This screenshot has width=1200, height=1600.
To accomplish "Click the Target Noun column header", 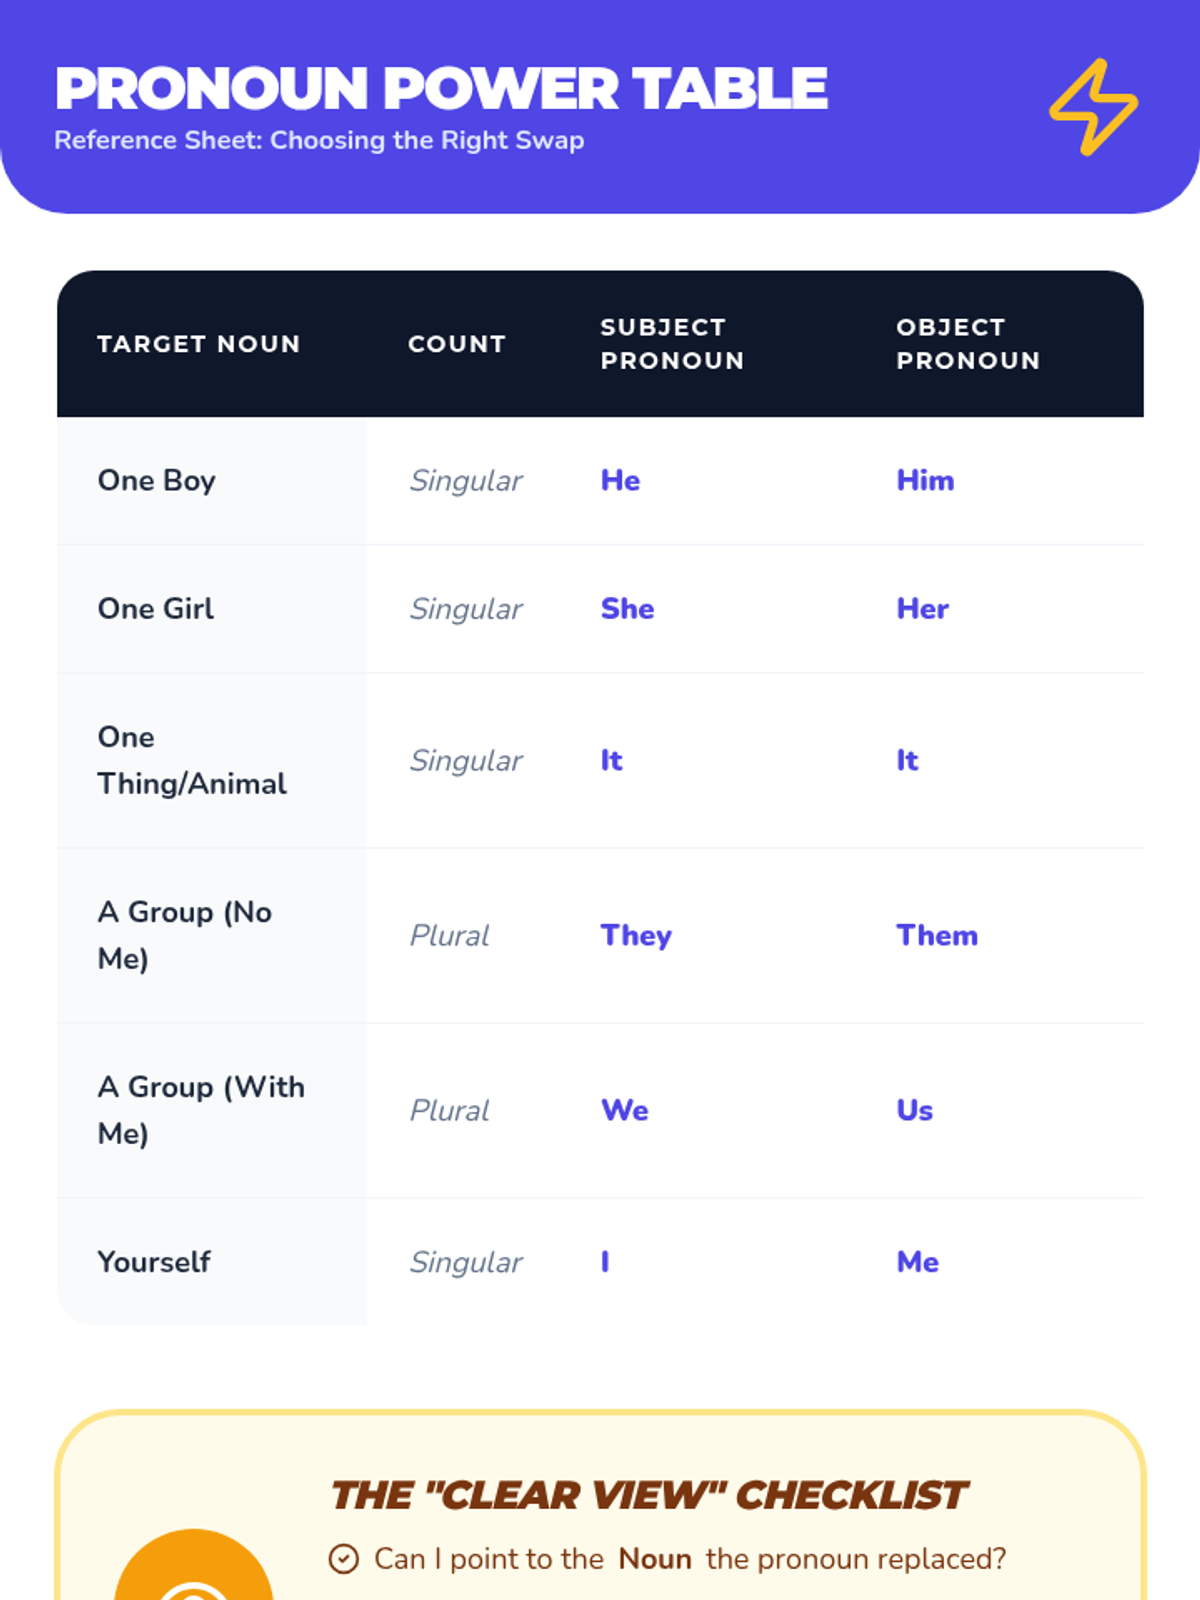I will tap(198, 344).
